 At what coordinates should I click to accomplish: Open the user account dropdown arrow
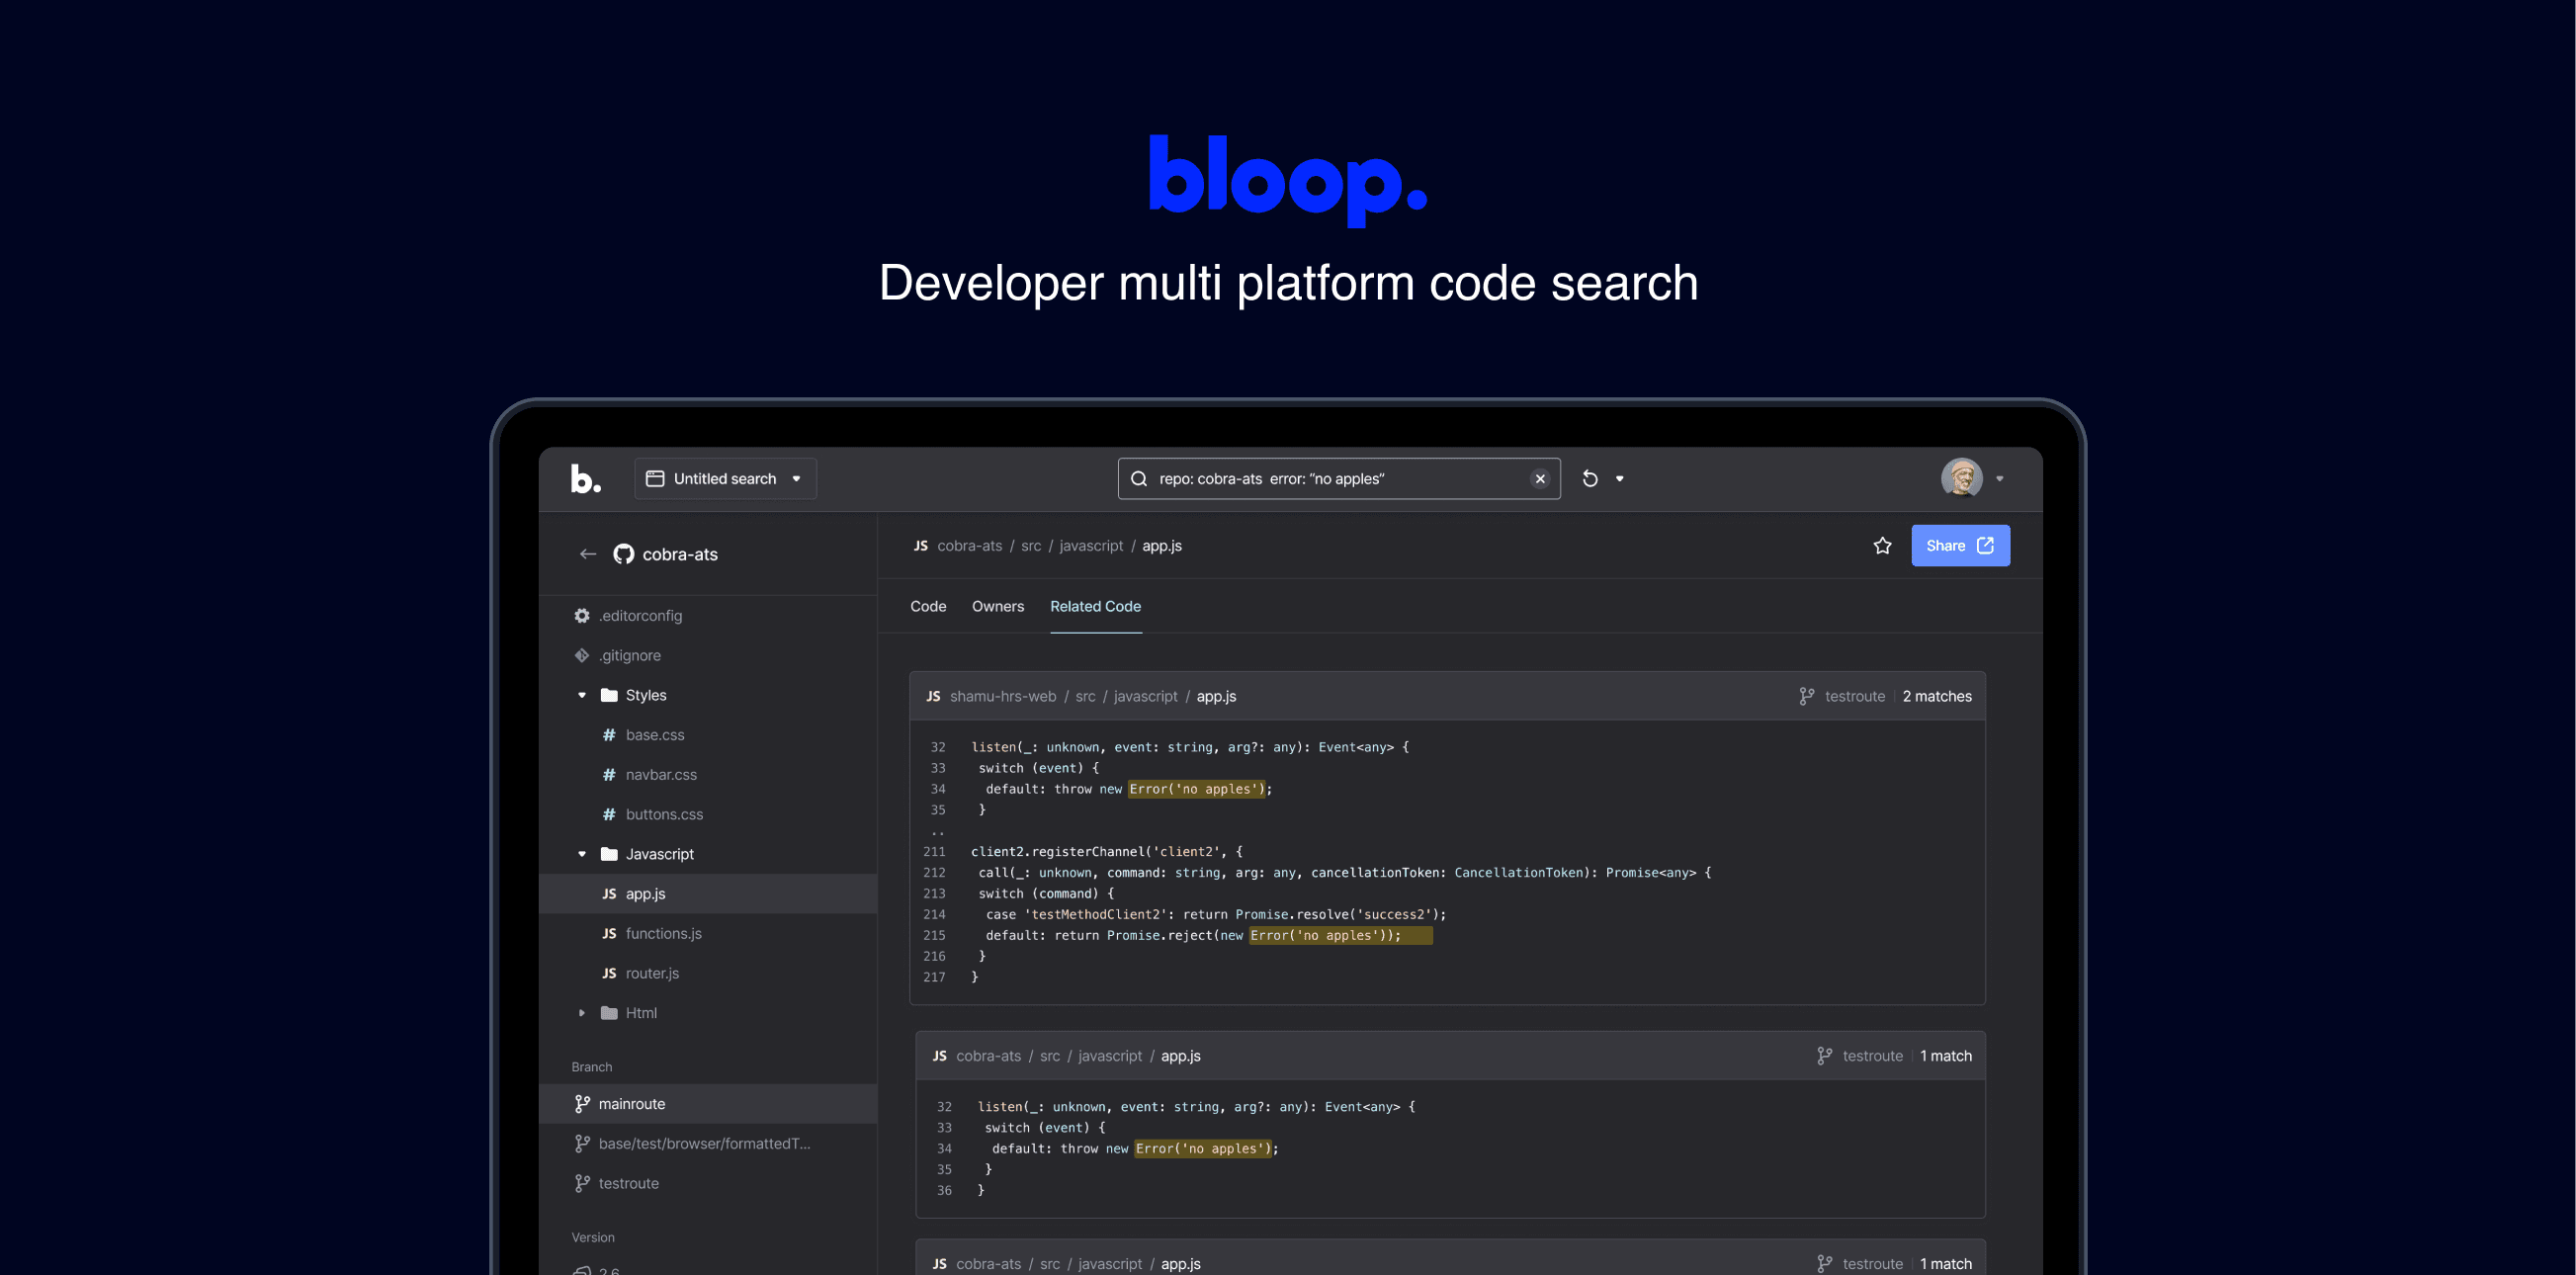point(1999,478)
